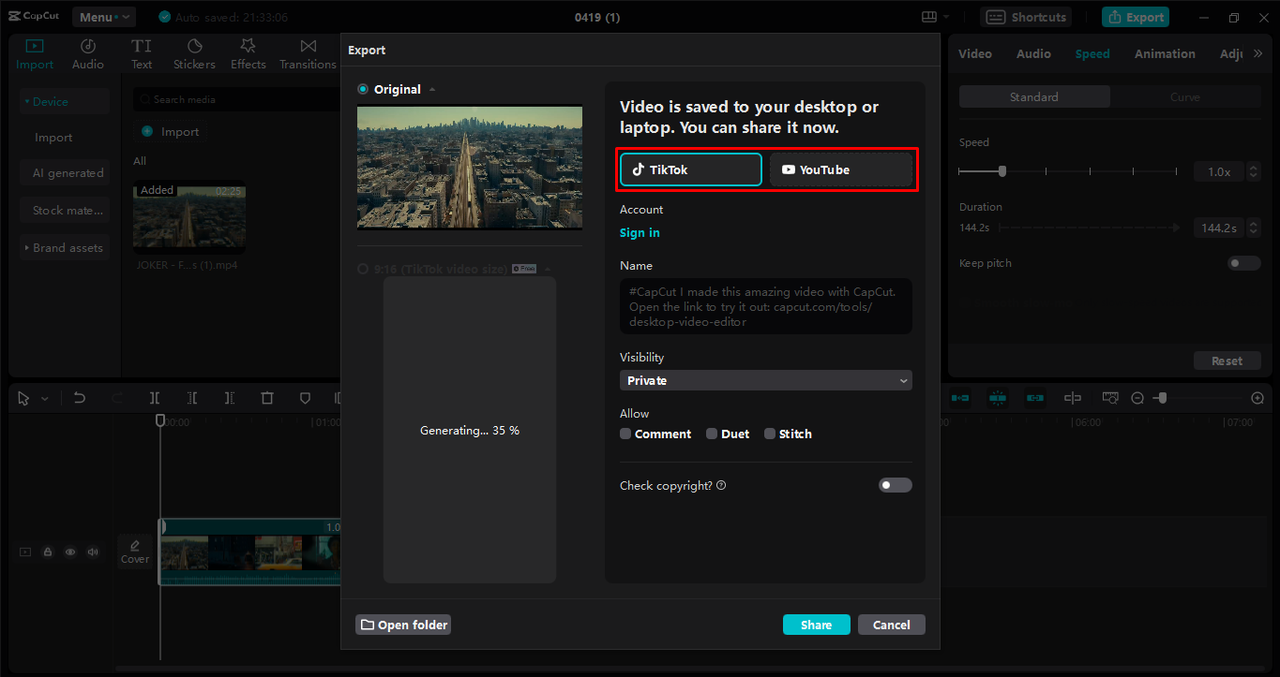This screenshot has width=1280, height=677.
Task: Toggle the Keep pitch switch
Action: pyautogui.click(x=1244, y=263)
